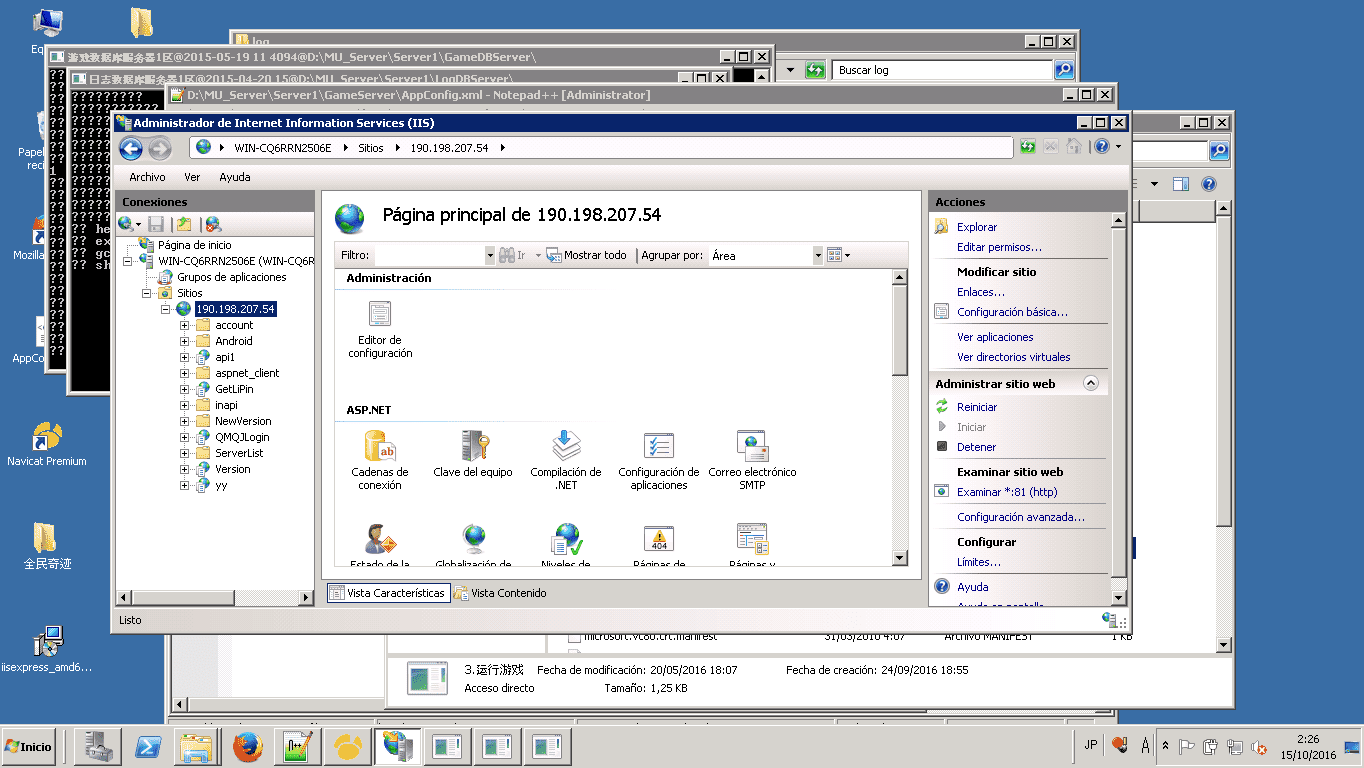The height and width of the screenshot is (768, 1364).
Task: Collapse the 190.198.207.54 site node
Action: (165, 309)
